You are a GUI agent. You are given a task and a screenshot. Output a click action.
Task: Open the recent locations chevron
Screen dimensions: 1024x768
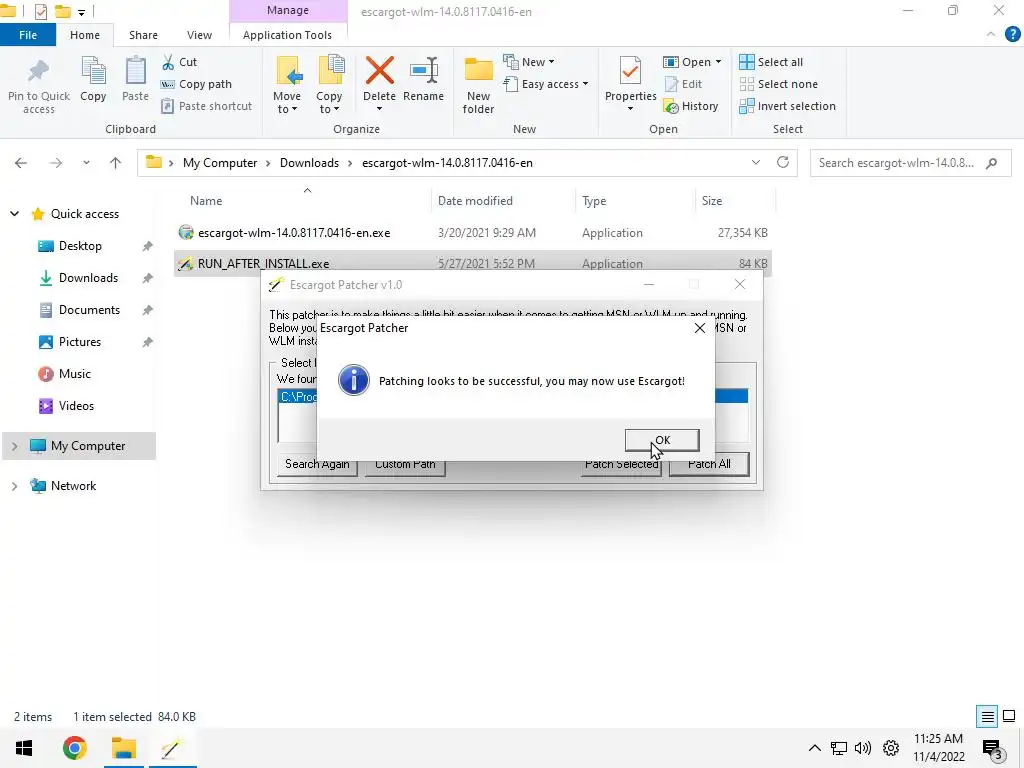(x=86, y=163)
